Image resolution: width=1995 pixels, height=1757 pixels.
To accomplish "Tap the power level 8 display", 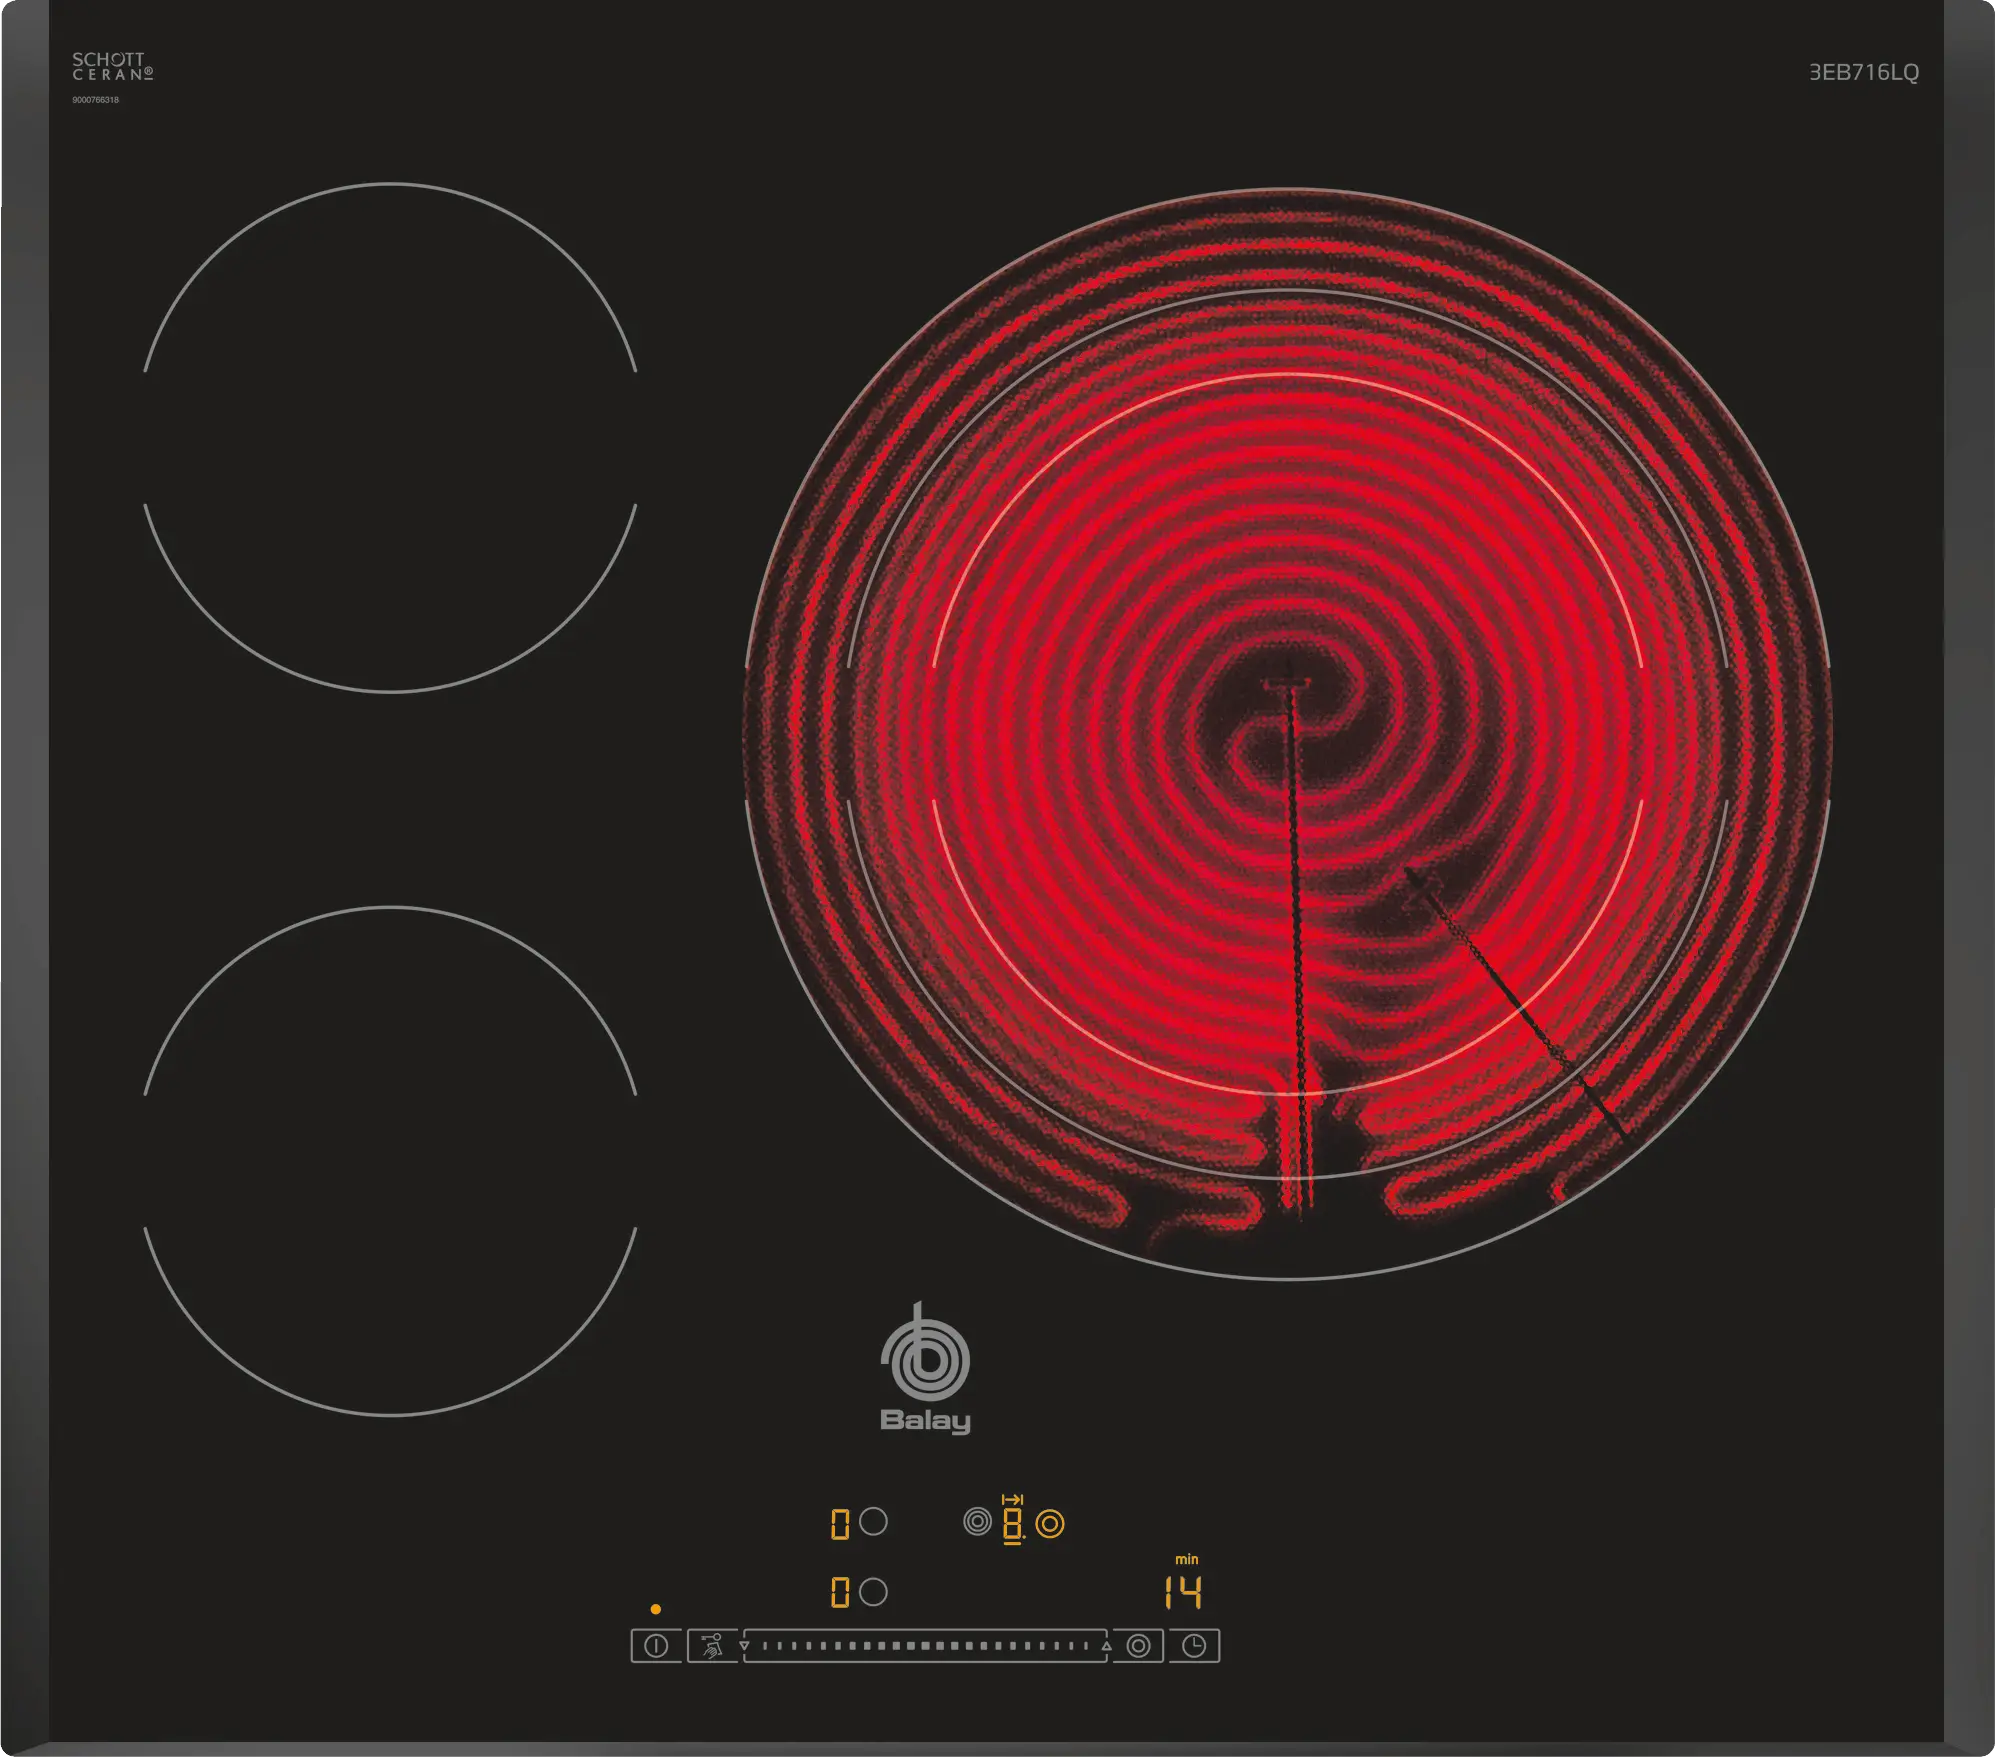I will [1012, 1524].
